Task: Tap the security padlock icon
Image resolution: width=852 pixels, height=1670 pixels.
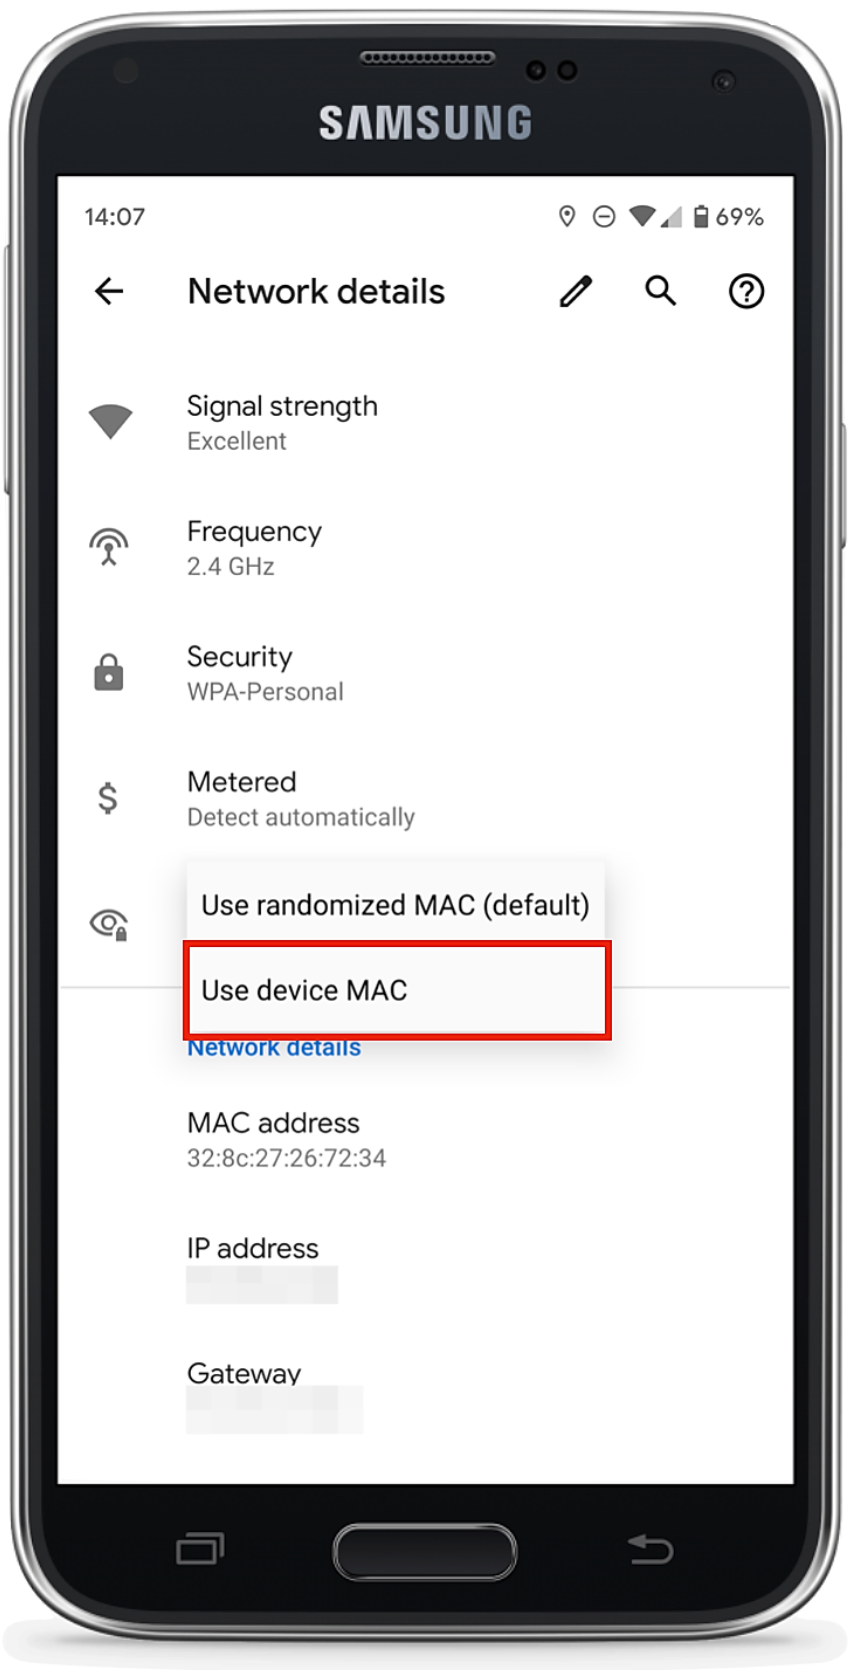Action: (x=109, y=673)
